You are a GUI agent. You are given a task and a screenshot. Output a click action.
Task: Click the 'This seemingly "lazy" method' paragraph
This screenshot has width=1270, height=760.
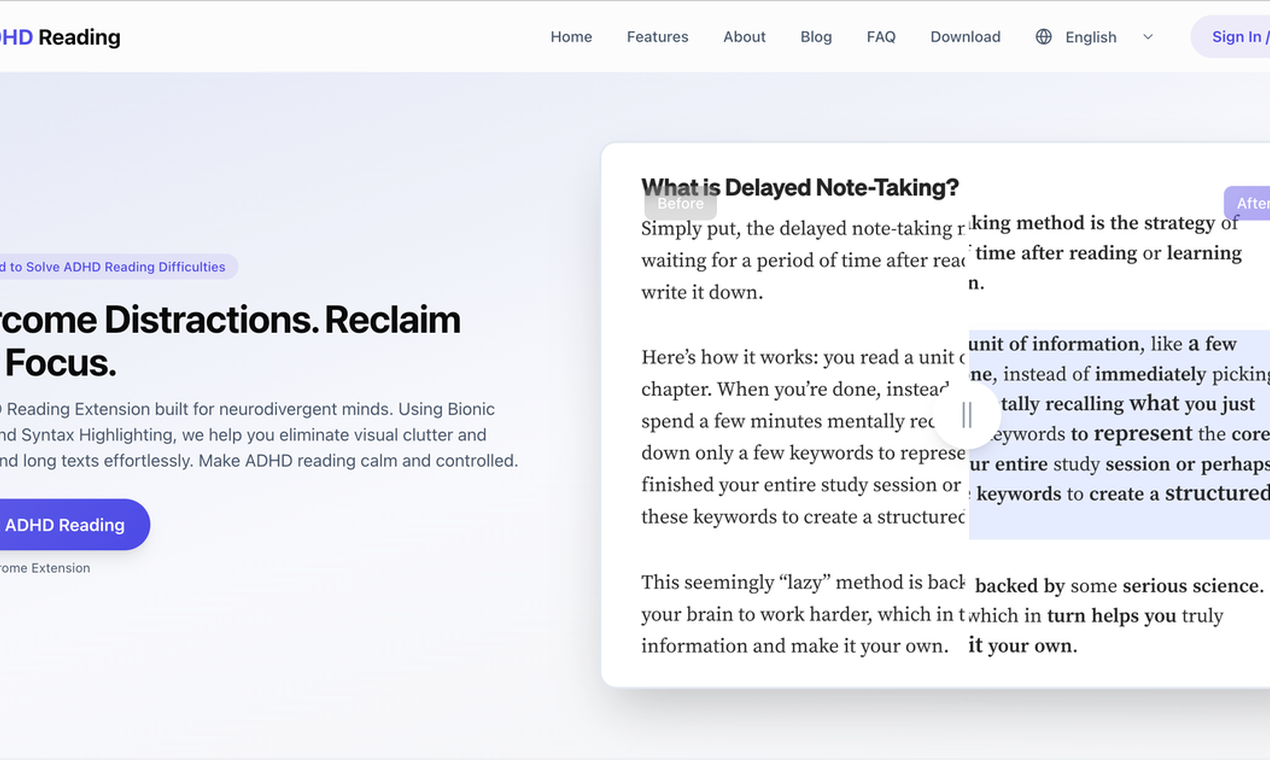click(803, 614)
